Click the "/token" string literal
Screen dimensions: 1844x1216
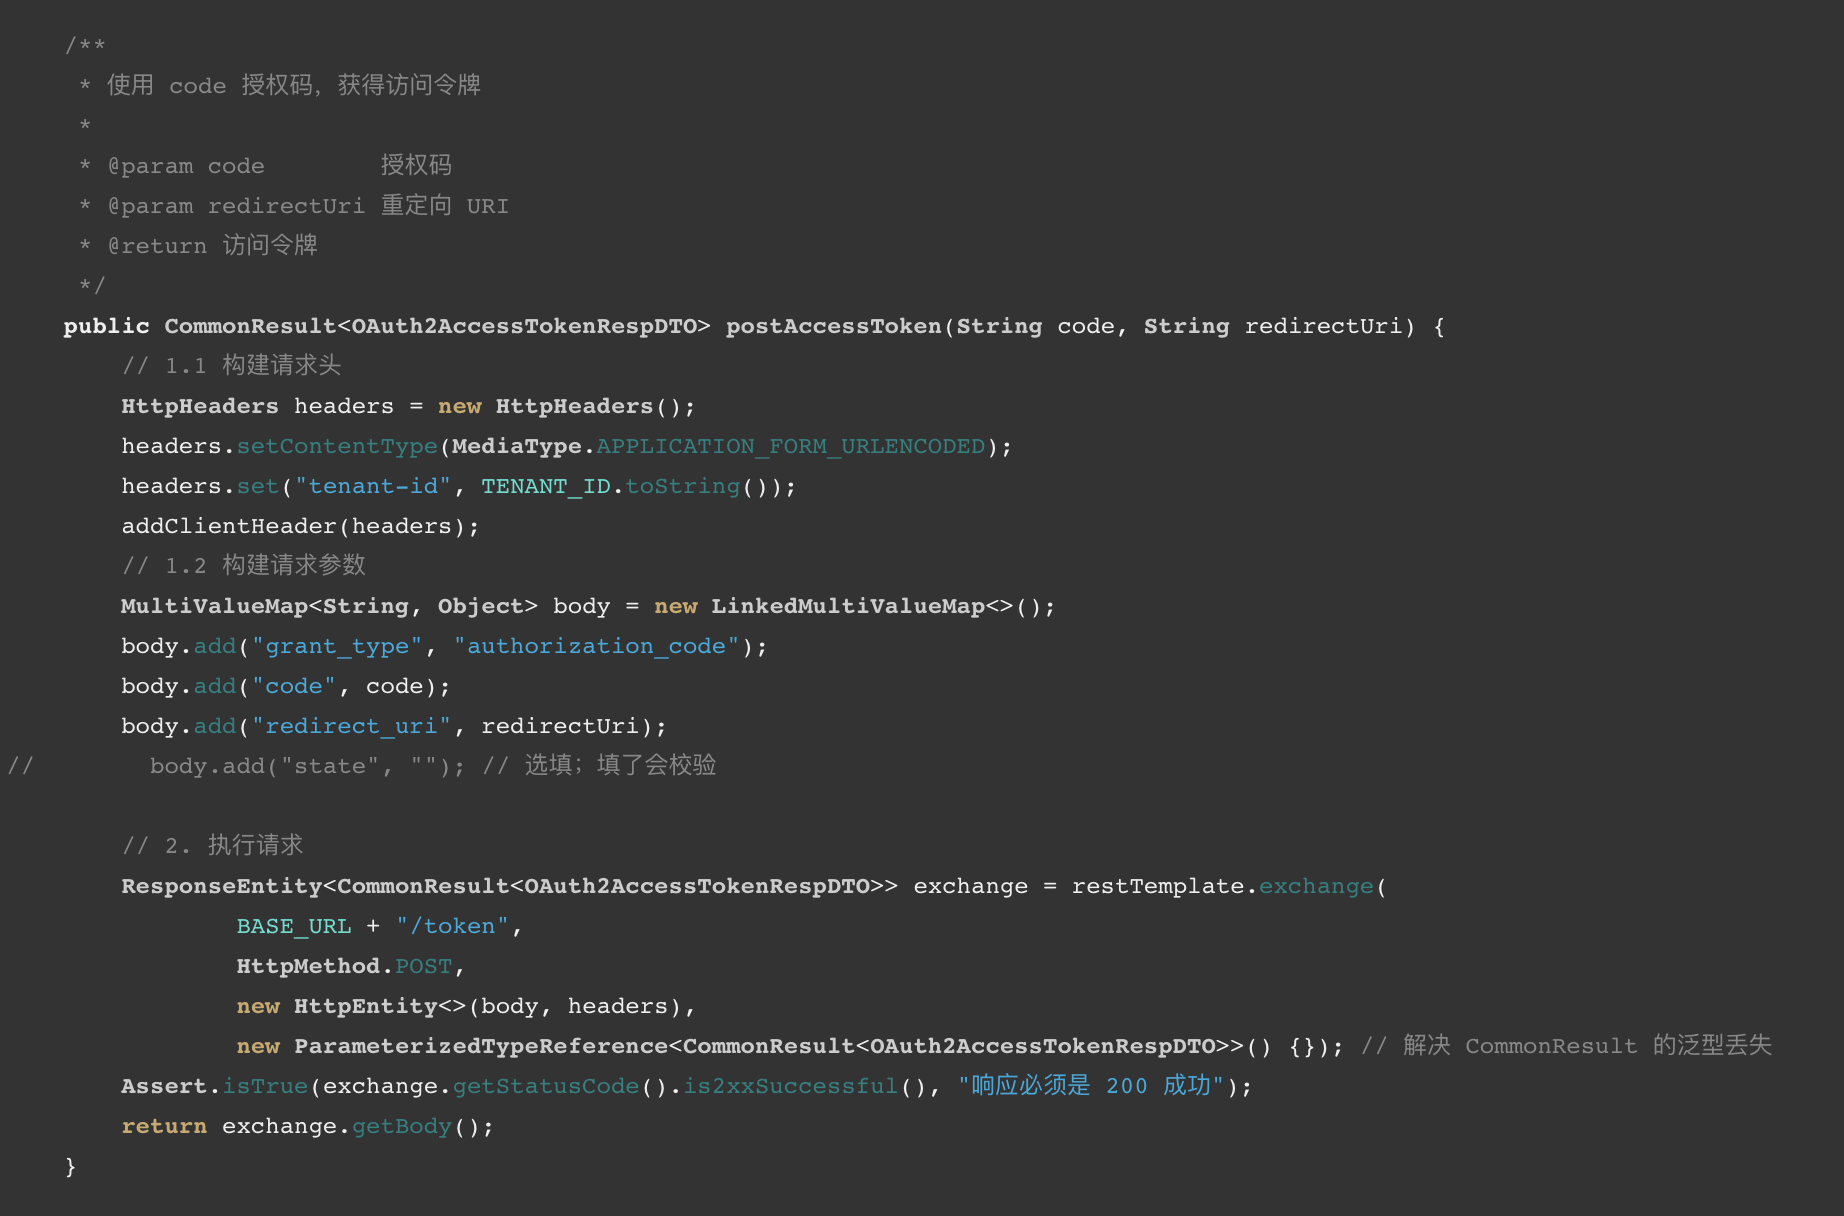tap(452, 926)
